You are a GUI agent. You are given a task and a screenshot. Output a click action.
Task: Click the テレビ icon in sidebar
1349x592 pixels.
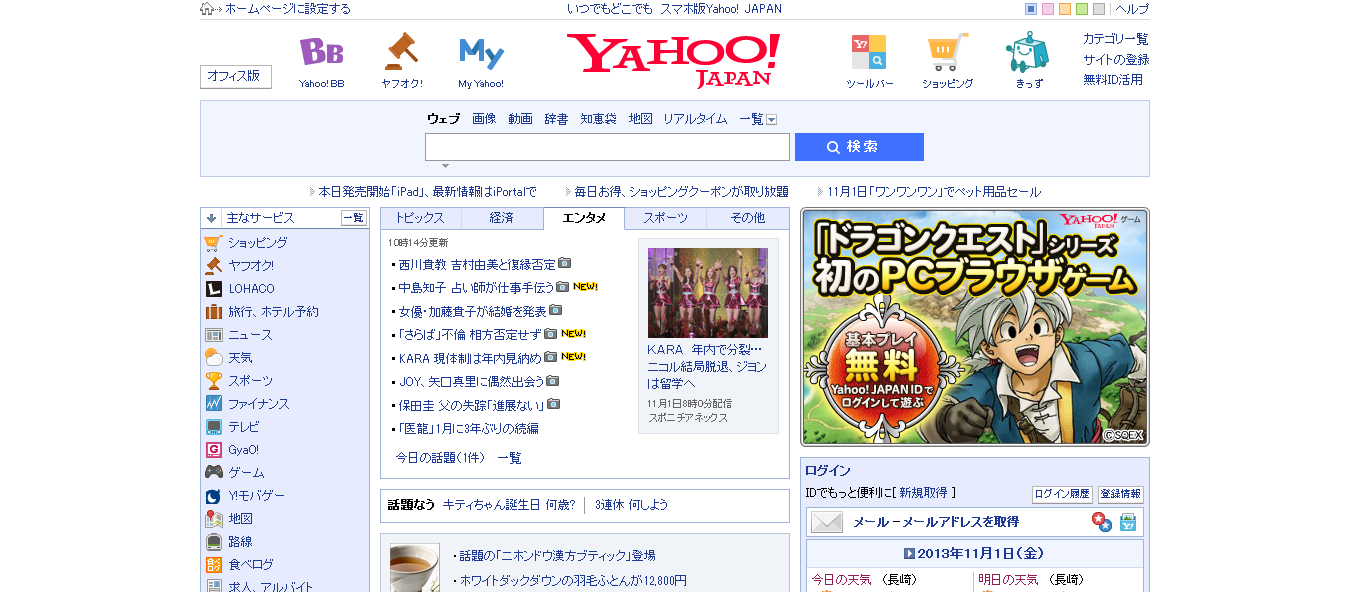[x=213, y=426]
